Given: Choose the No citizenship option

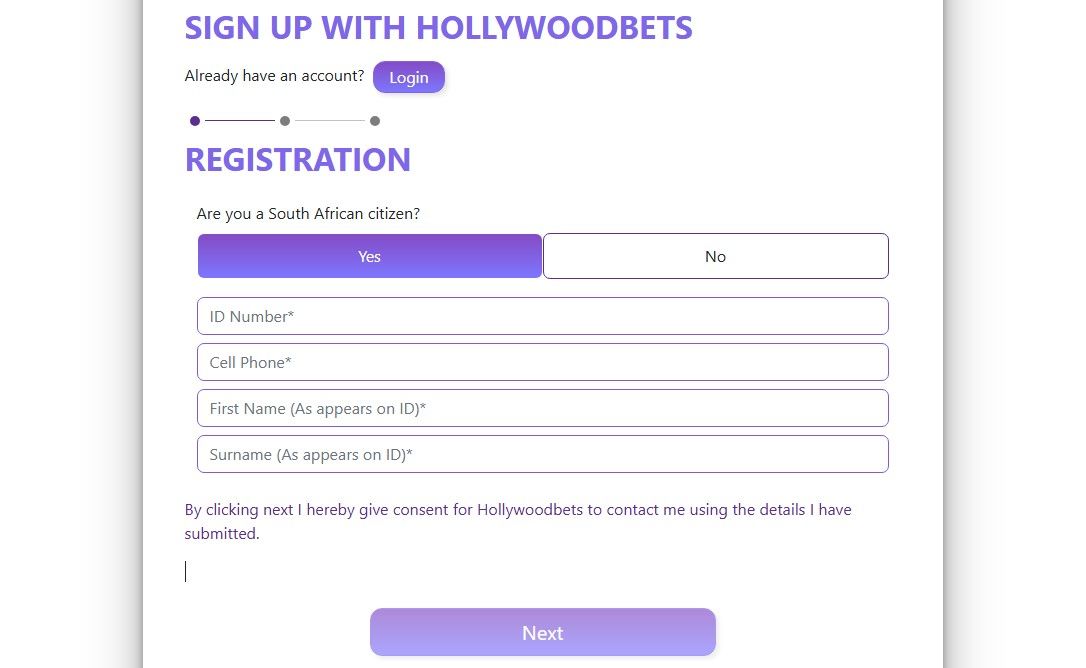Looking at the screenshot, I should (715, 256).
